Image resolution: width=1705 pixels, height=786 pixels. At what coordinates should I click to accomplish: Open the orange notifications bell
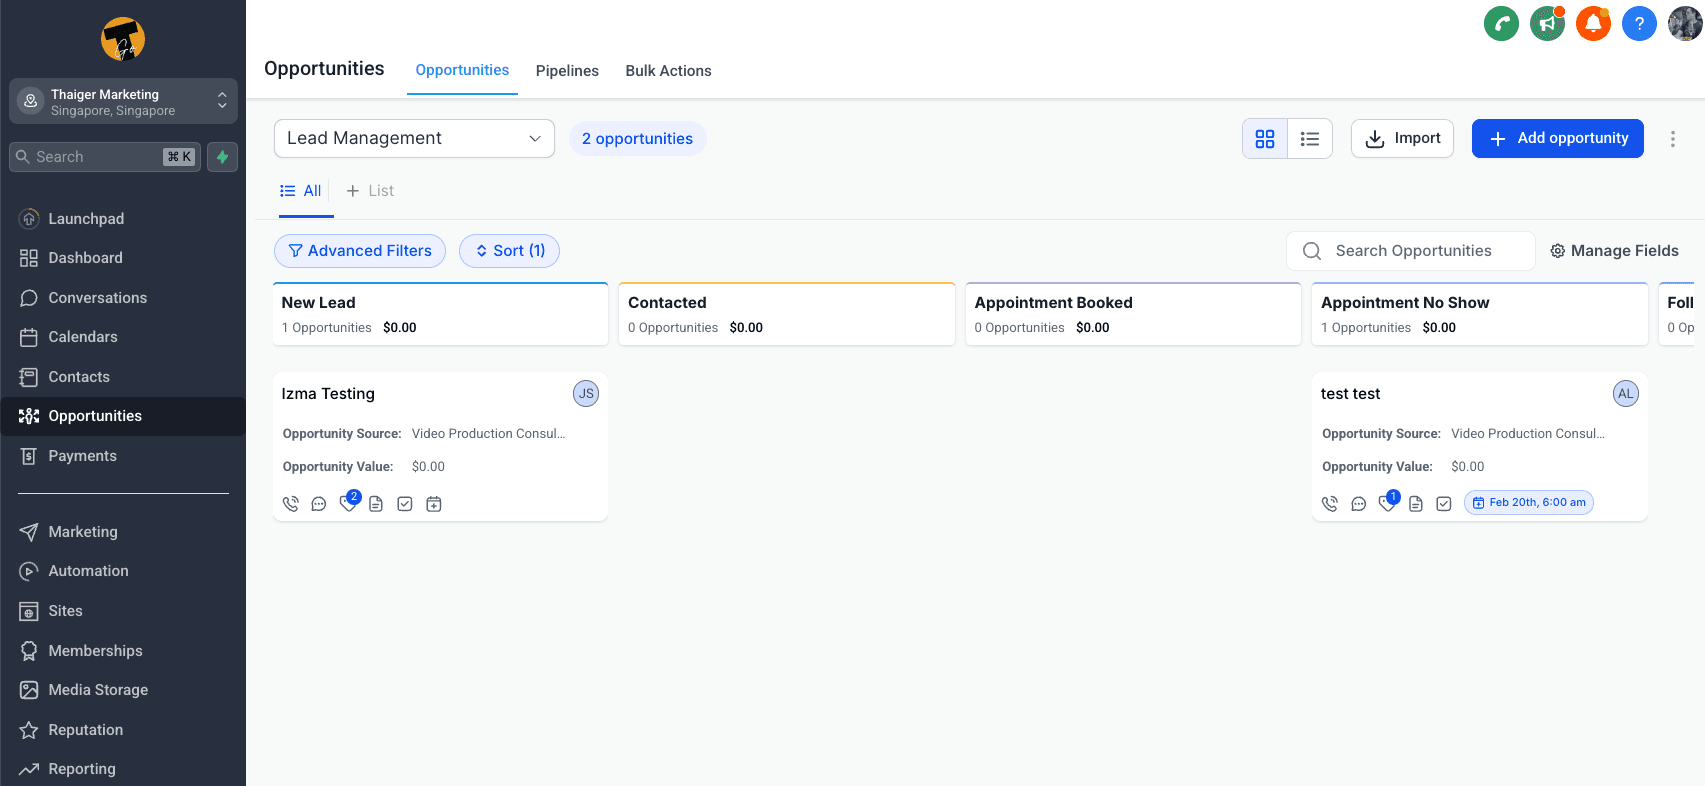click(1593, 23)
